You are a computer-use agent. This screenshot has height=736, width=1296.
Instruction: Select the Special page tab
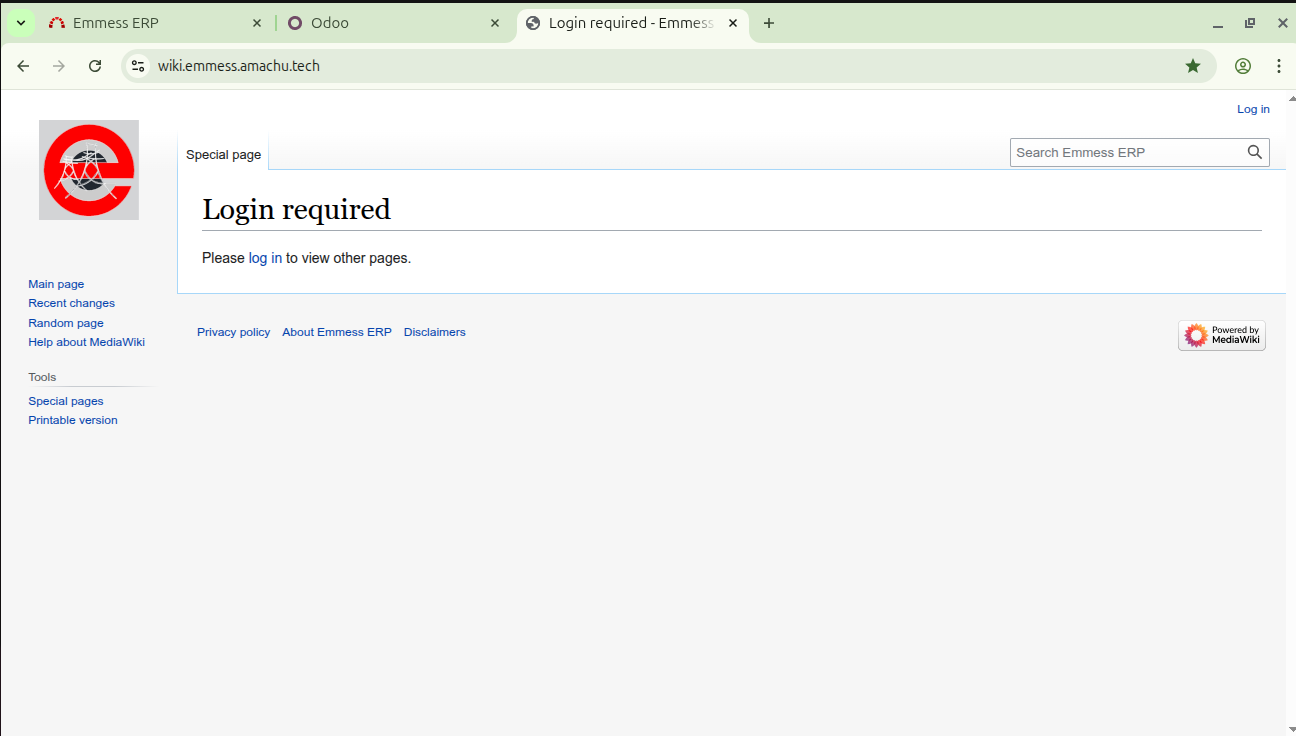pos(223,154)
